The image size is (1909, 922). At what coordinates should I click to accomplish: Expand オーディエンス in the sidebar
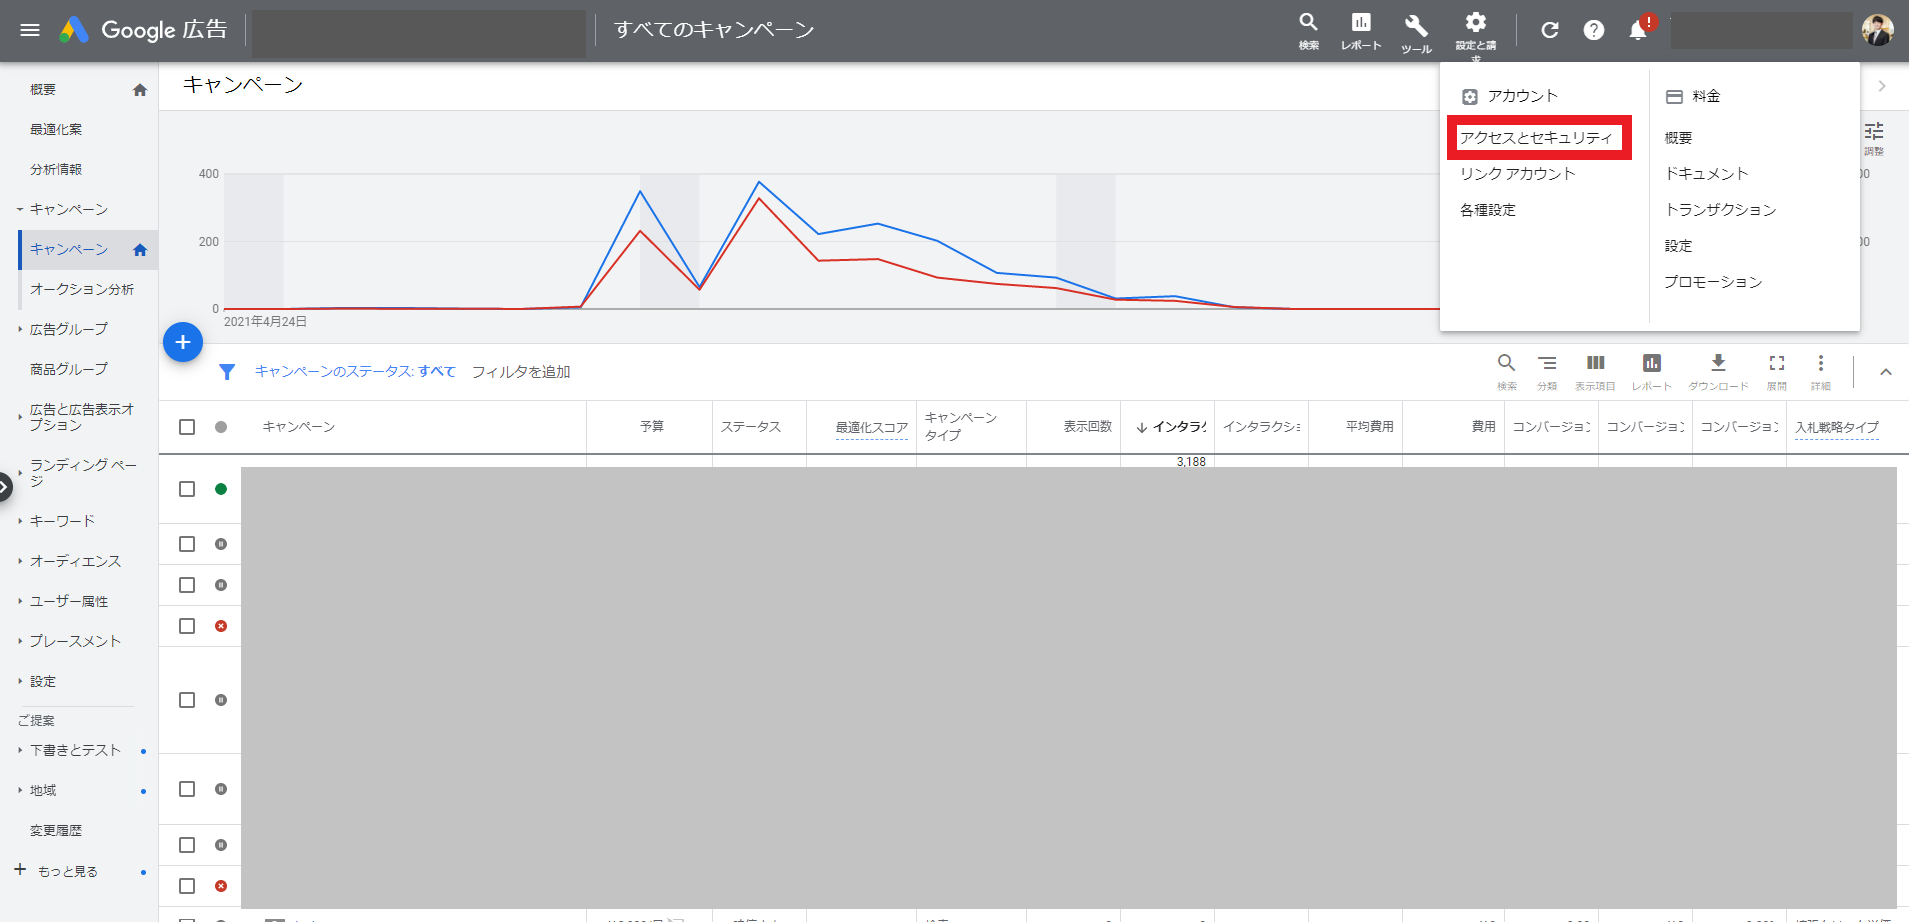20,561
